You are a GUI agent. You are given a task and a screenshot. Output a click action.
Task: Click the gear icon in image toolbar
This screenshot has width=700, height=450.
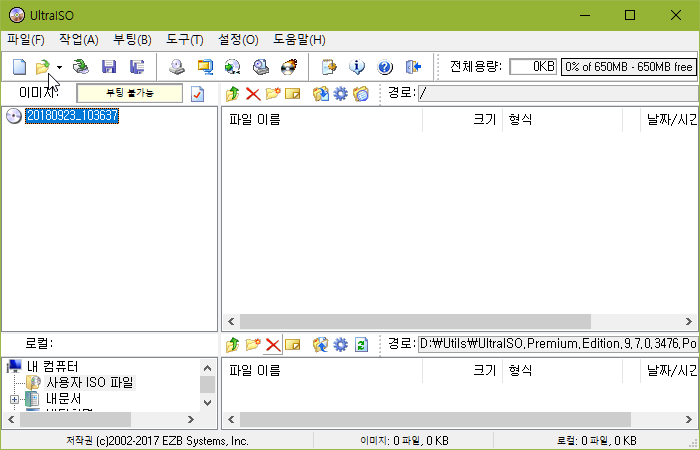(341, 94)
